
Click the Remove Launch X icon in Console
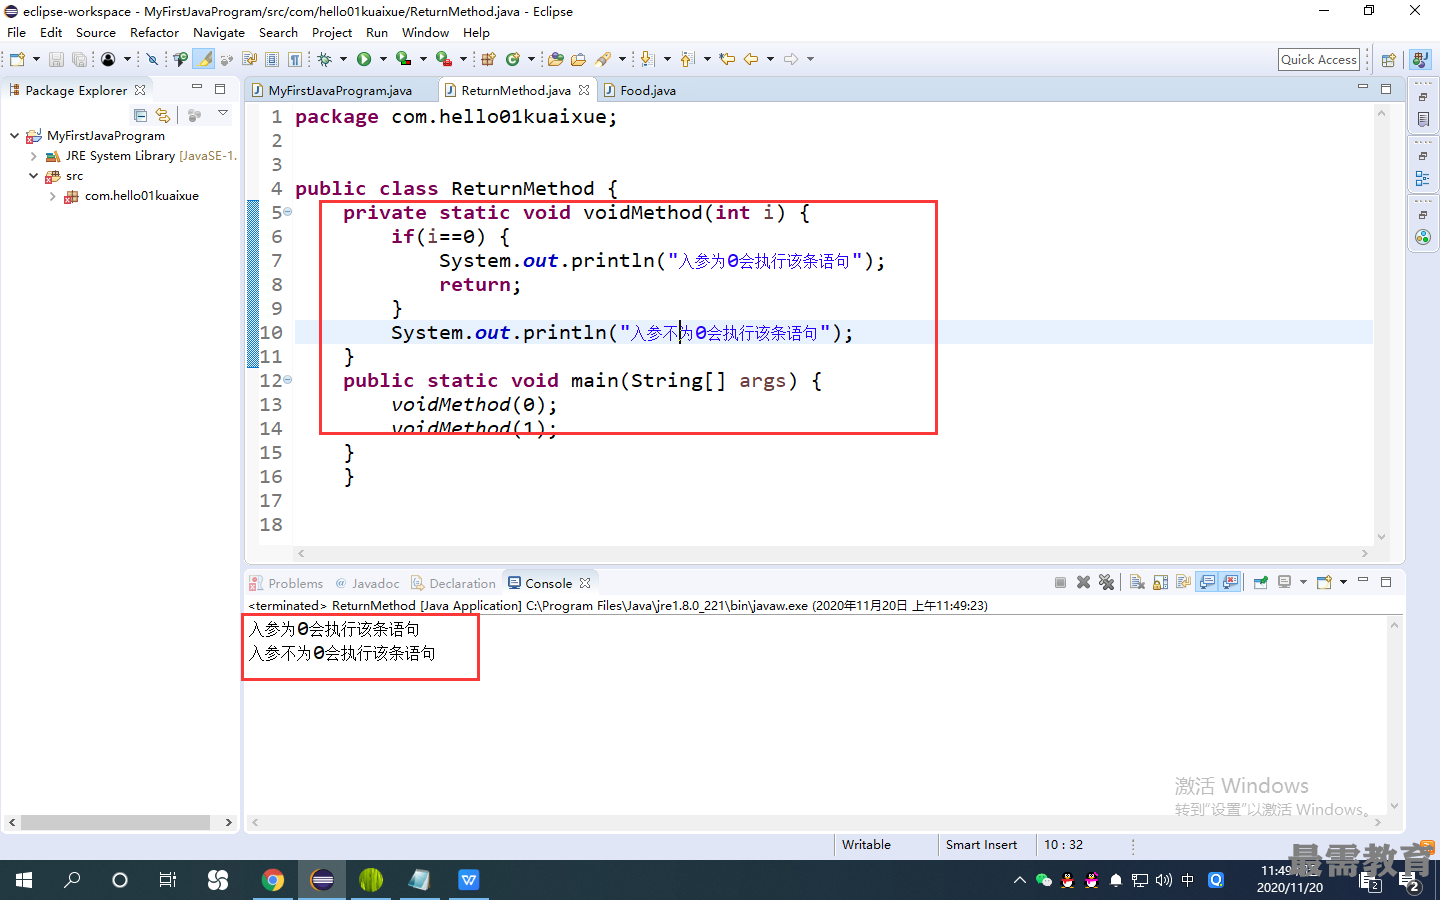1083,582
